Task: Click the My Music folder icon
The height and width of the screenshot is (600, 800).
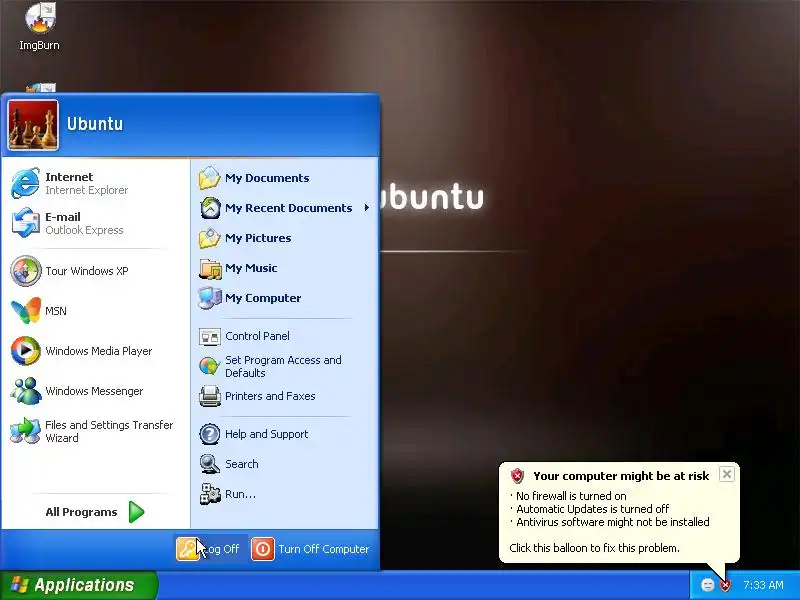Action: [210, 268]
